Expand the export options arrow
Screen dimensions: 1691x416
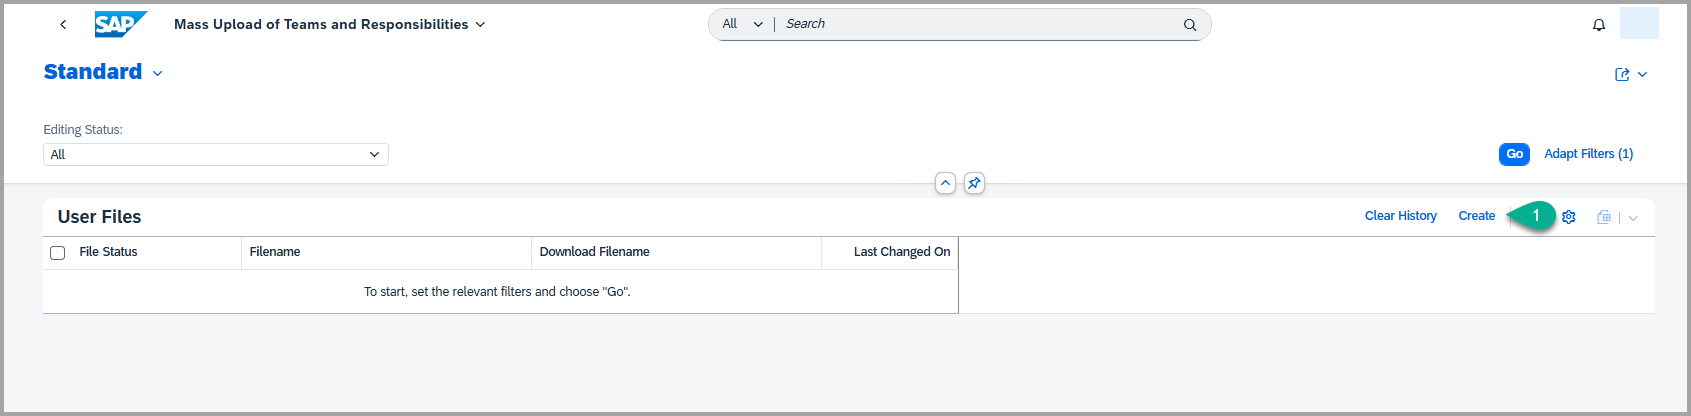pyautogui.click(x=1633, y=218)
